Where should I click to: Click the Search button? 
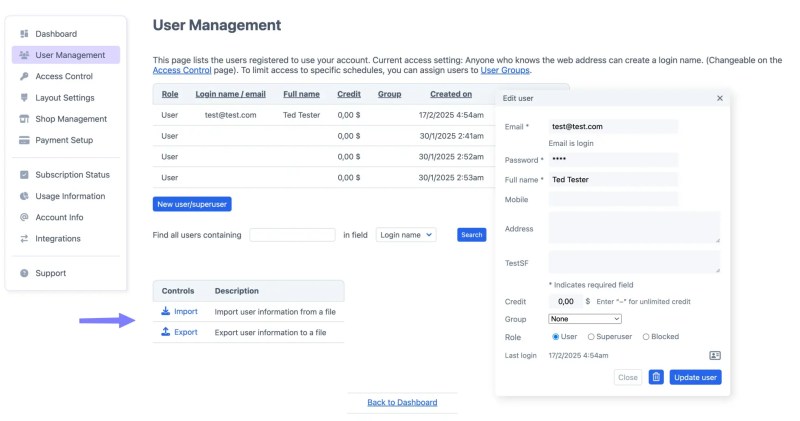pos(471,235)
